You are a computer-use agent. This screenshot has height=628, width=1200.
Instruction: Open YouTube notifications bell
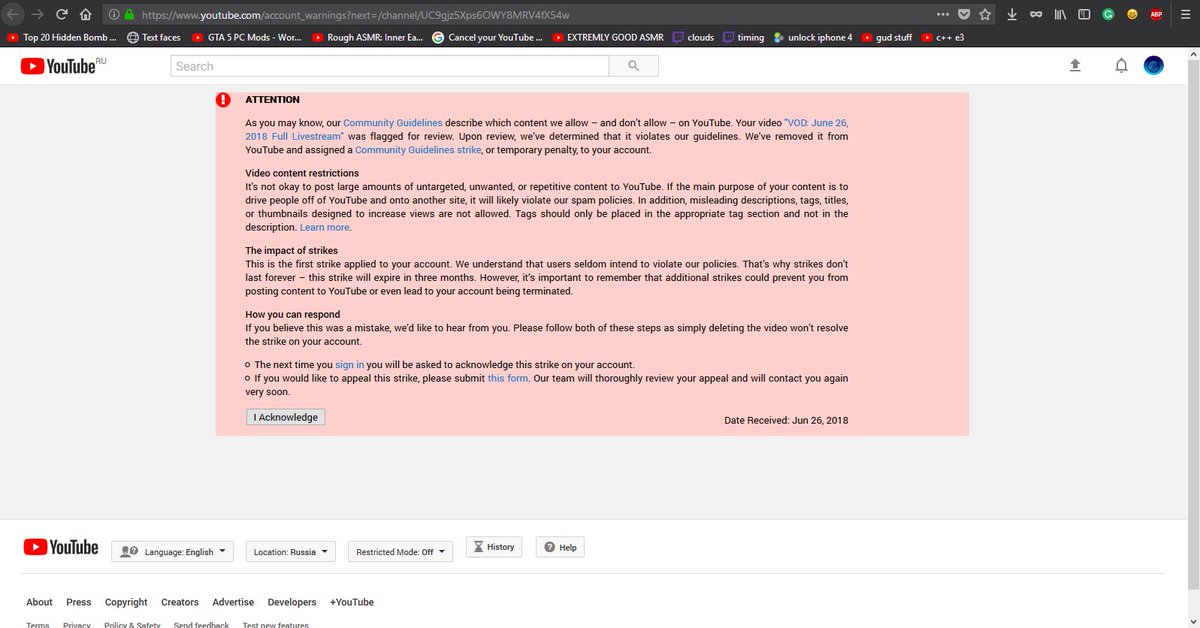(1122, 66)
